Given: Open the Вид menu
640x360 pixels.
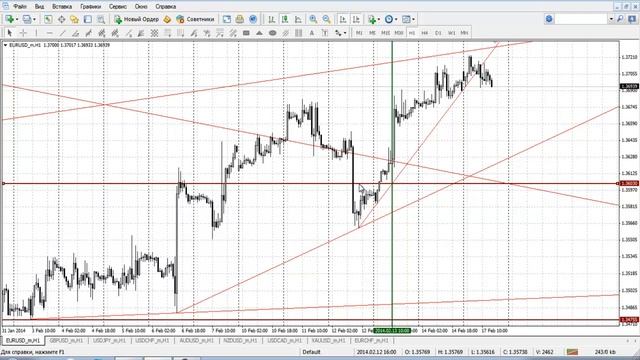Looking at the screenshot, I should [x=39, y=7].
